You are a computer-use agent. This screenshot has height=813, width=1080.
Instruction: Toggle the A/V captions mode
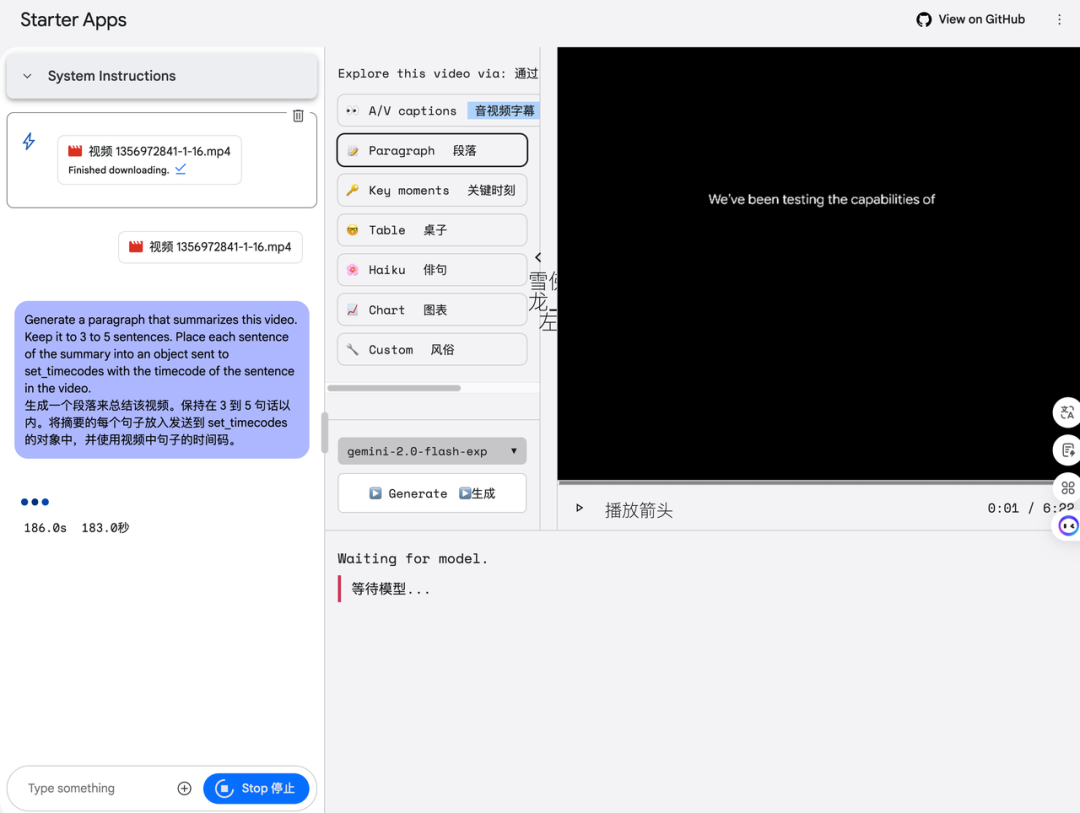pos(432,110)
